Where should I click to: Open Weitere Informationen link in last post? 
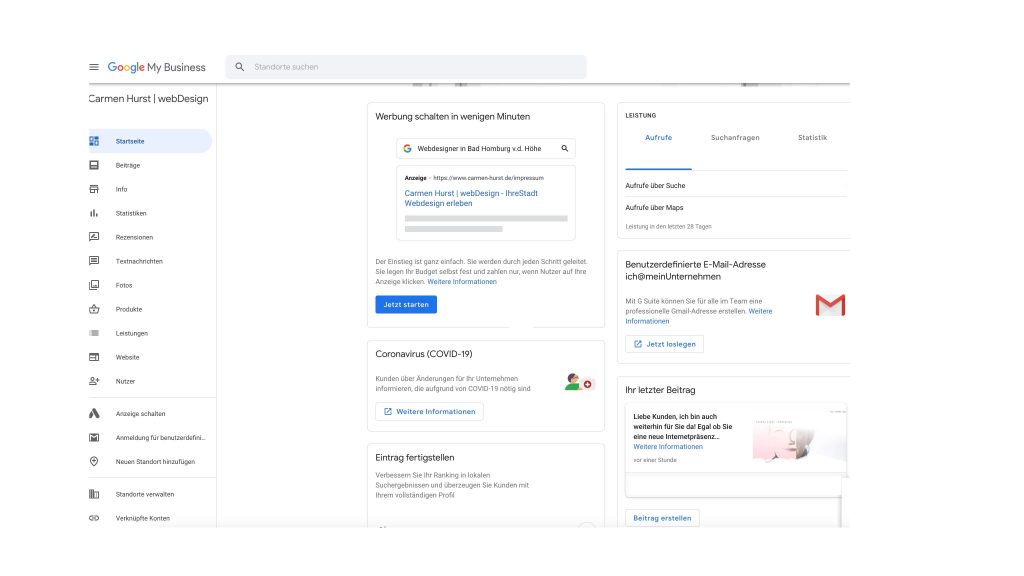[x=668, y=447]
